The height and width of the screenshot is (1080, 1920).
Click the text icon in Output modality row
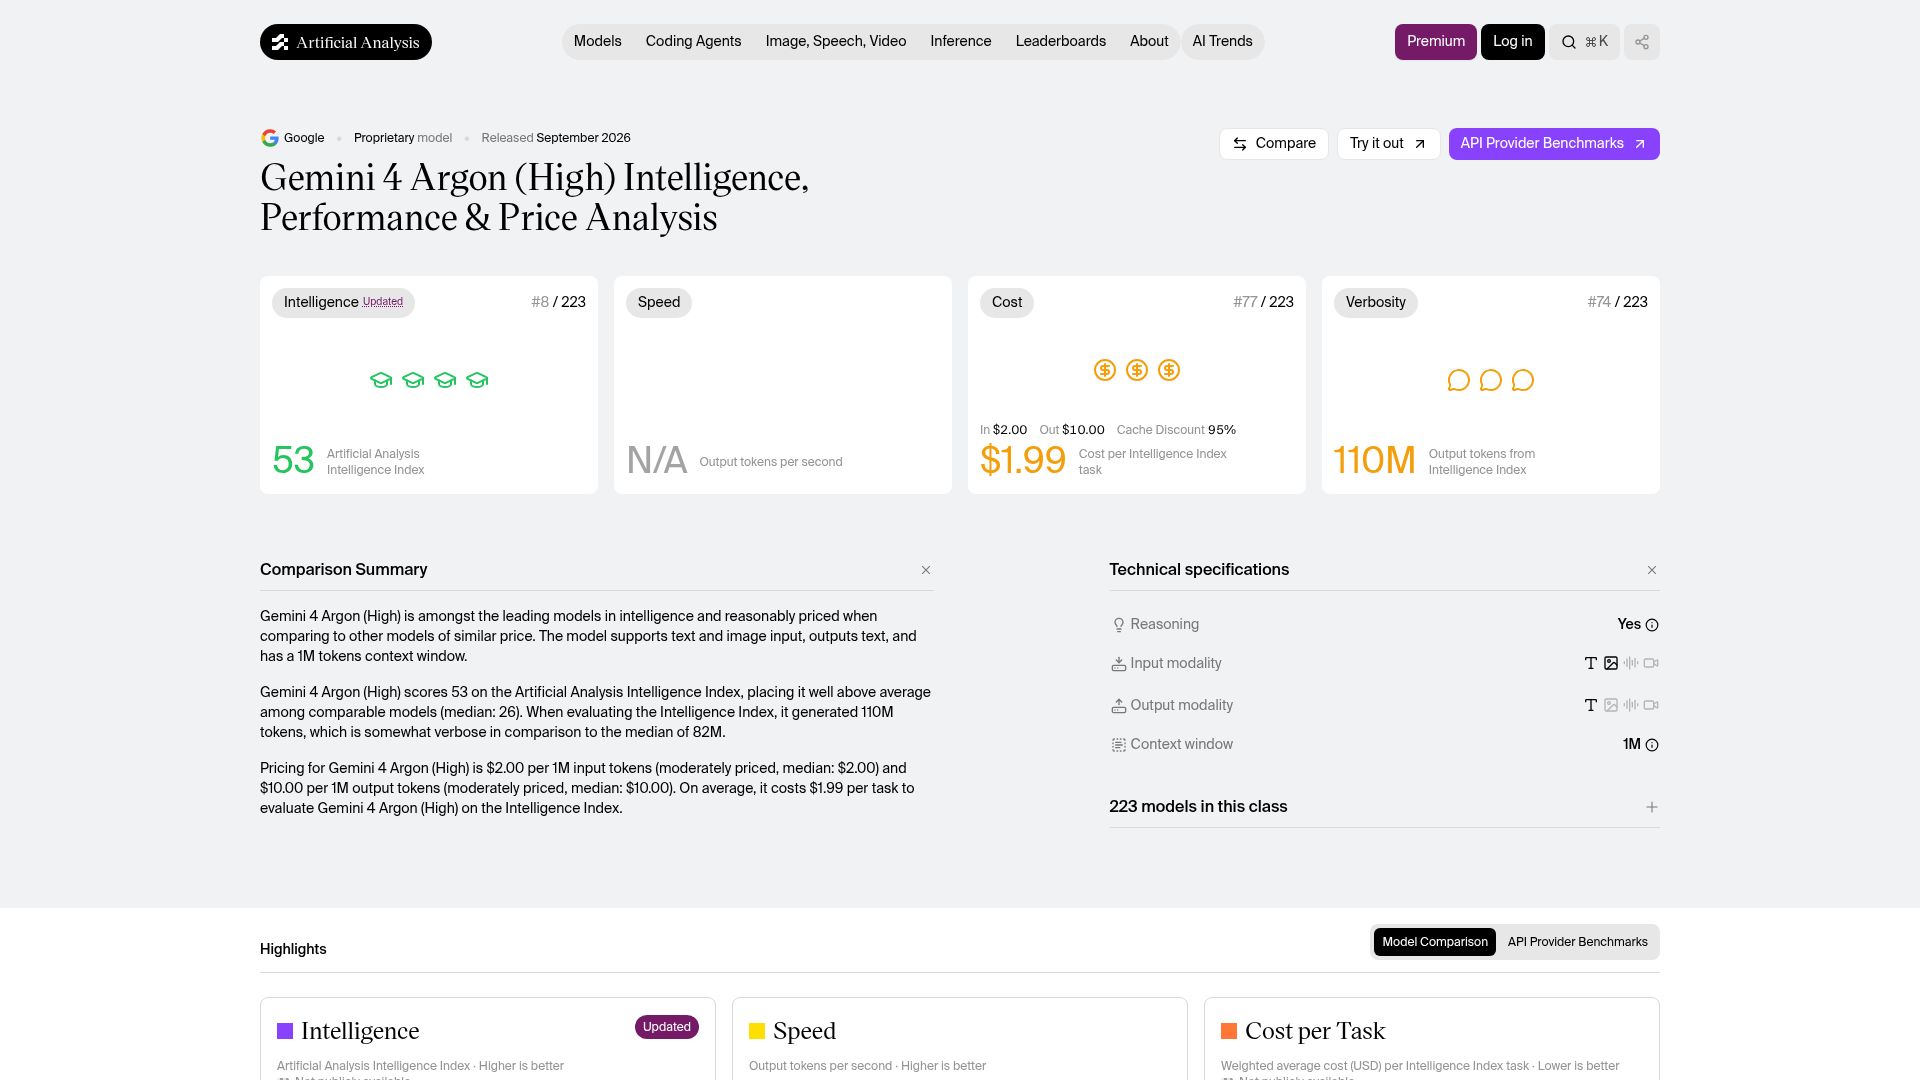[x=1591, y=705]
